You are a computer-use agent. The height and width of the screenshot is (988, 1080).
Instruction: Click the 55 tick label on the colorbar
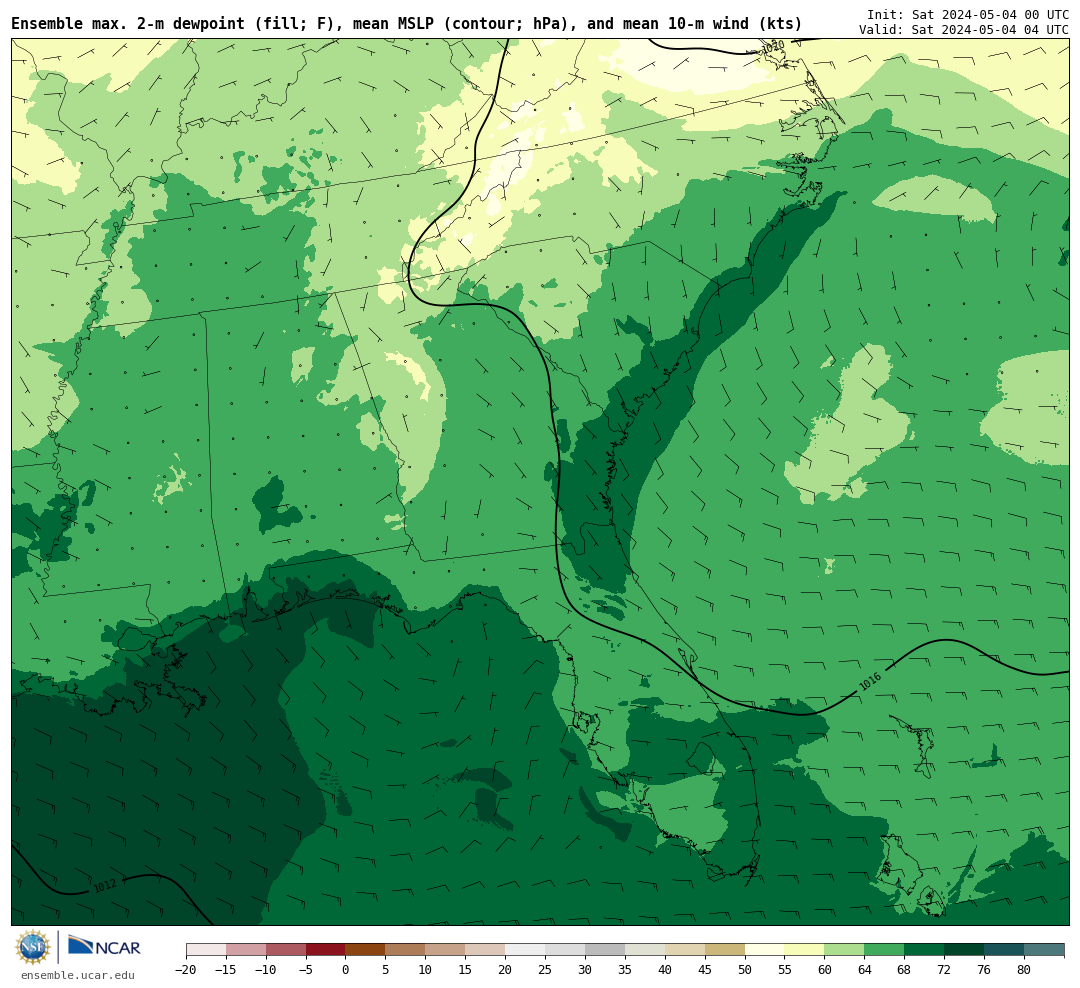coord(785,969)
